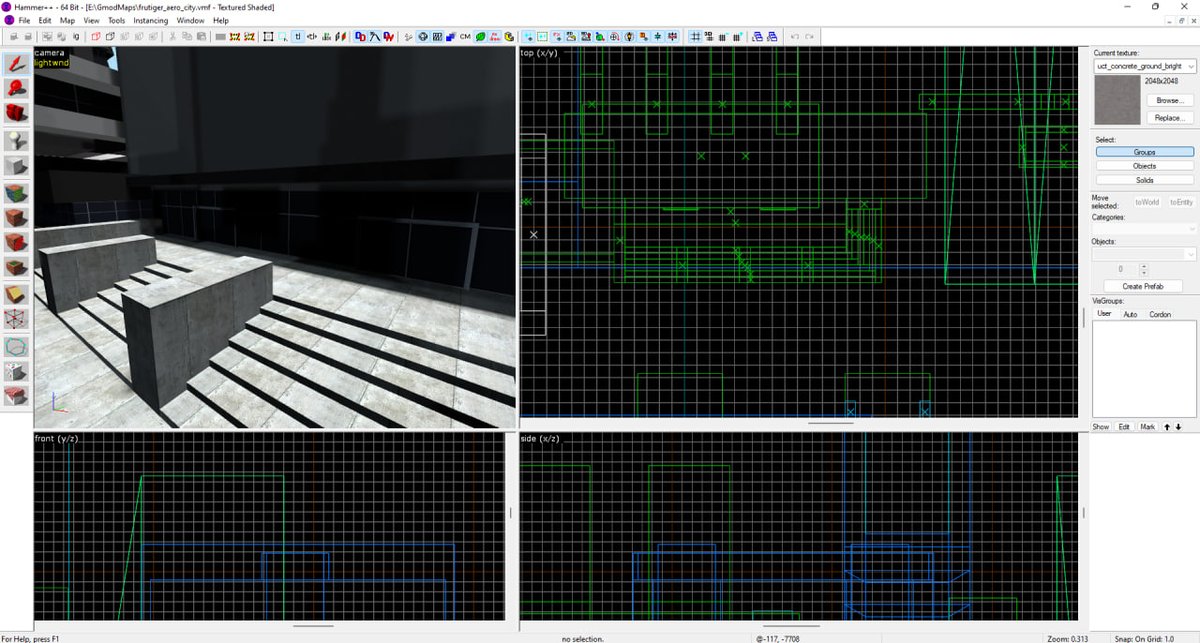Viewport: 1200px width, 643px height.
Task: Click the Mark button under VisGroups
Action: [x=1147, y=427]
